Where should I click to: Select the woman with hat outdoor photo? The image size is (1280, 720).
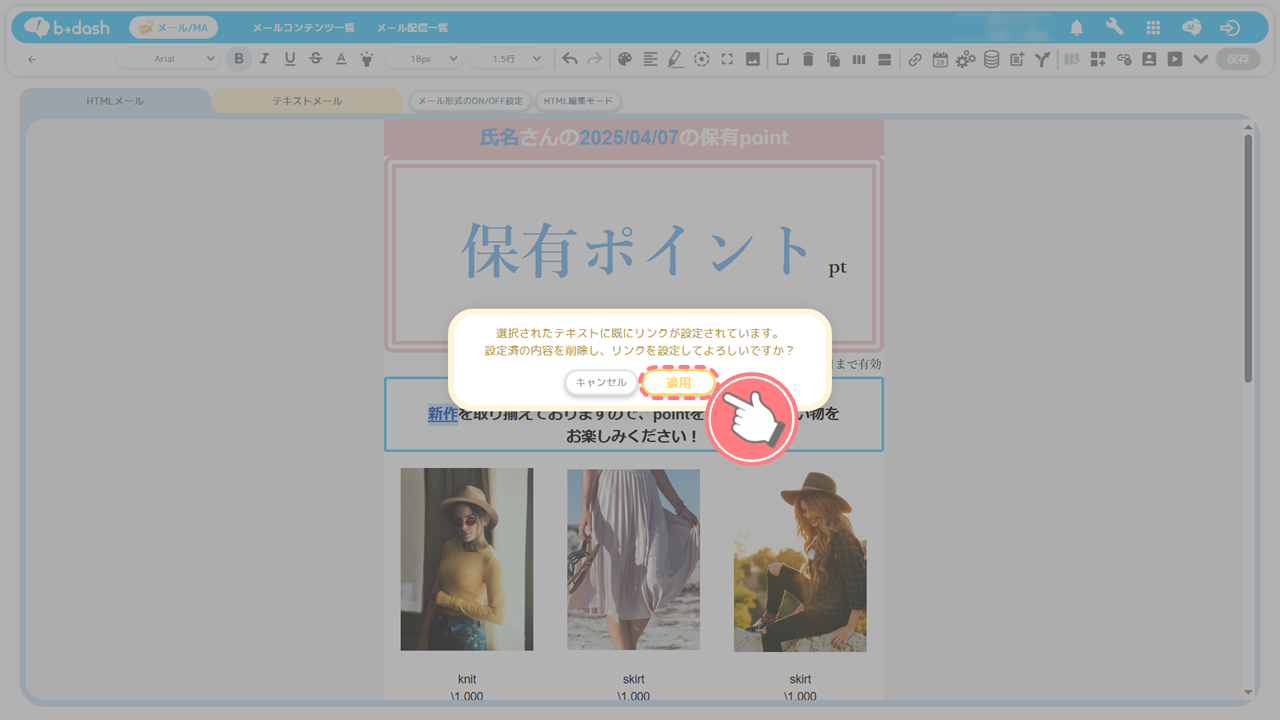(x=800, y=561)
